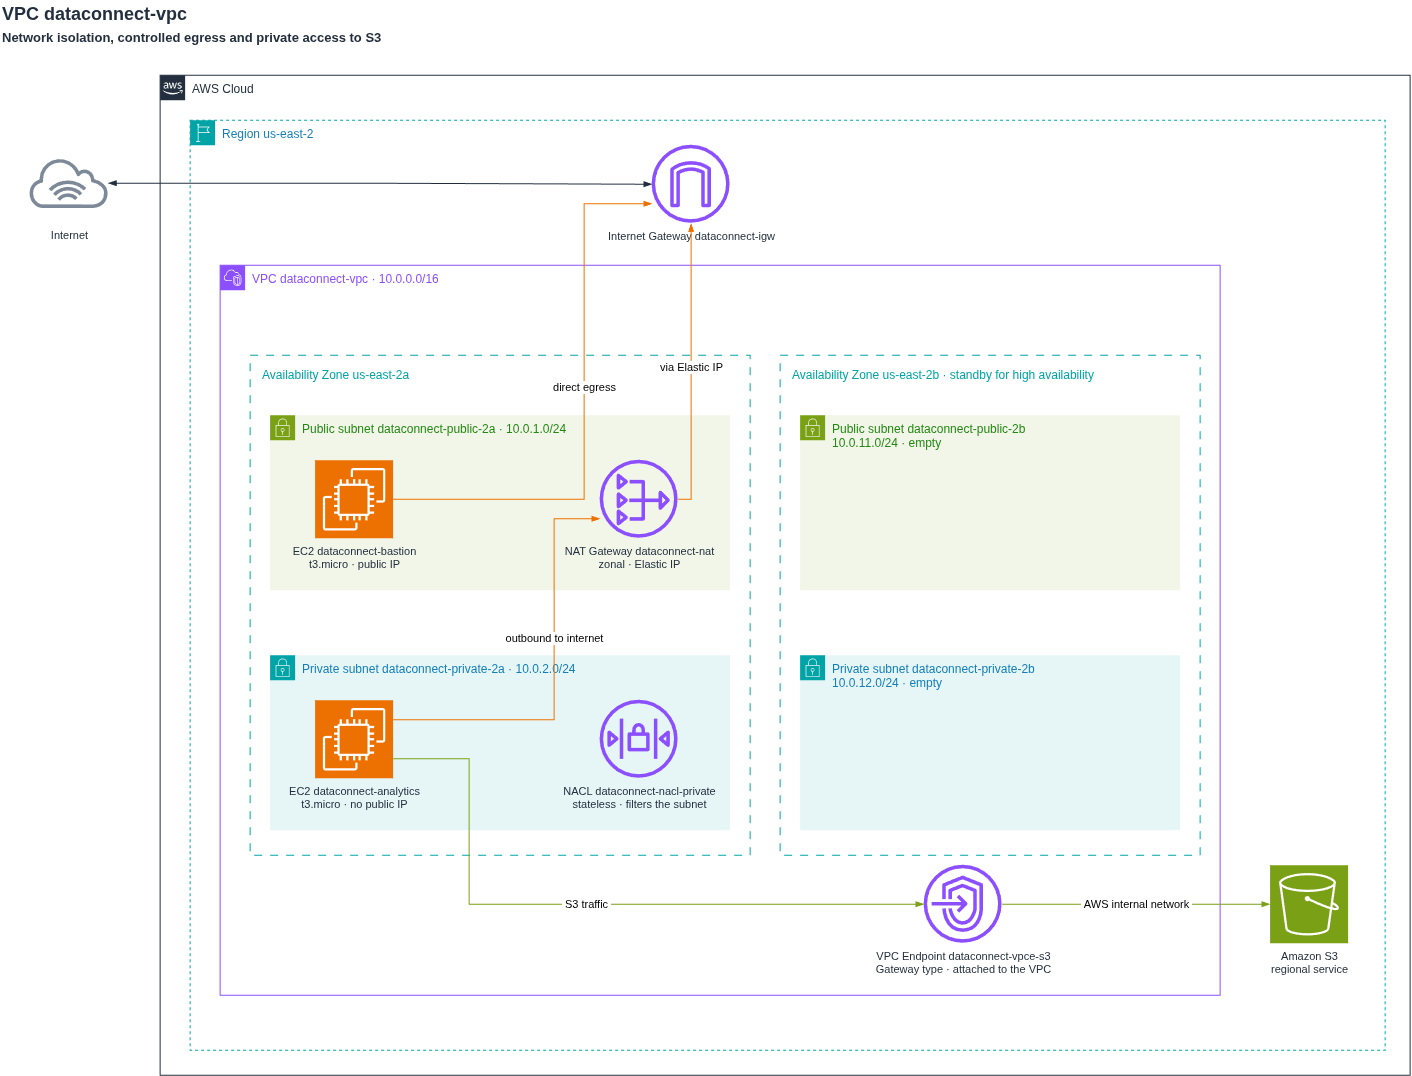Screen dimensions: 1412x1076
Task: Click the EC2 dataconnect-analytics instance icon
Action: click(x=354, y=739)
